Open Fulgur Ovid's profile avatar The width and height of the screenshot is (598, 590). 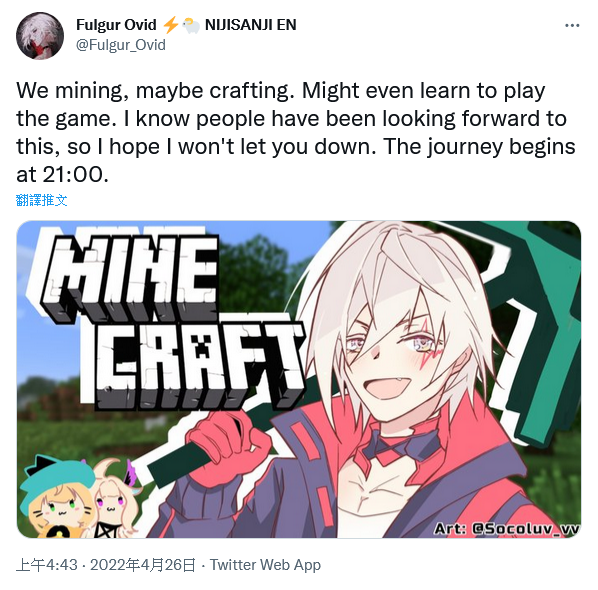pos(40,35)
